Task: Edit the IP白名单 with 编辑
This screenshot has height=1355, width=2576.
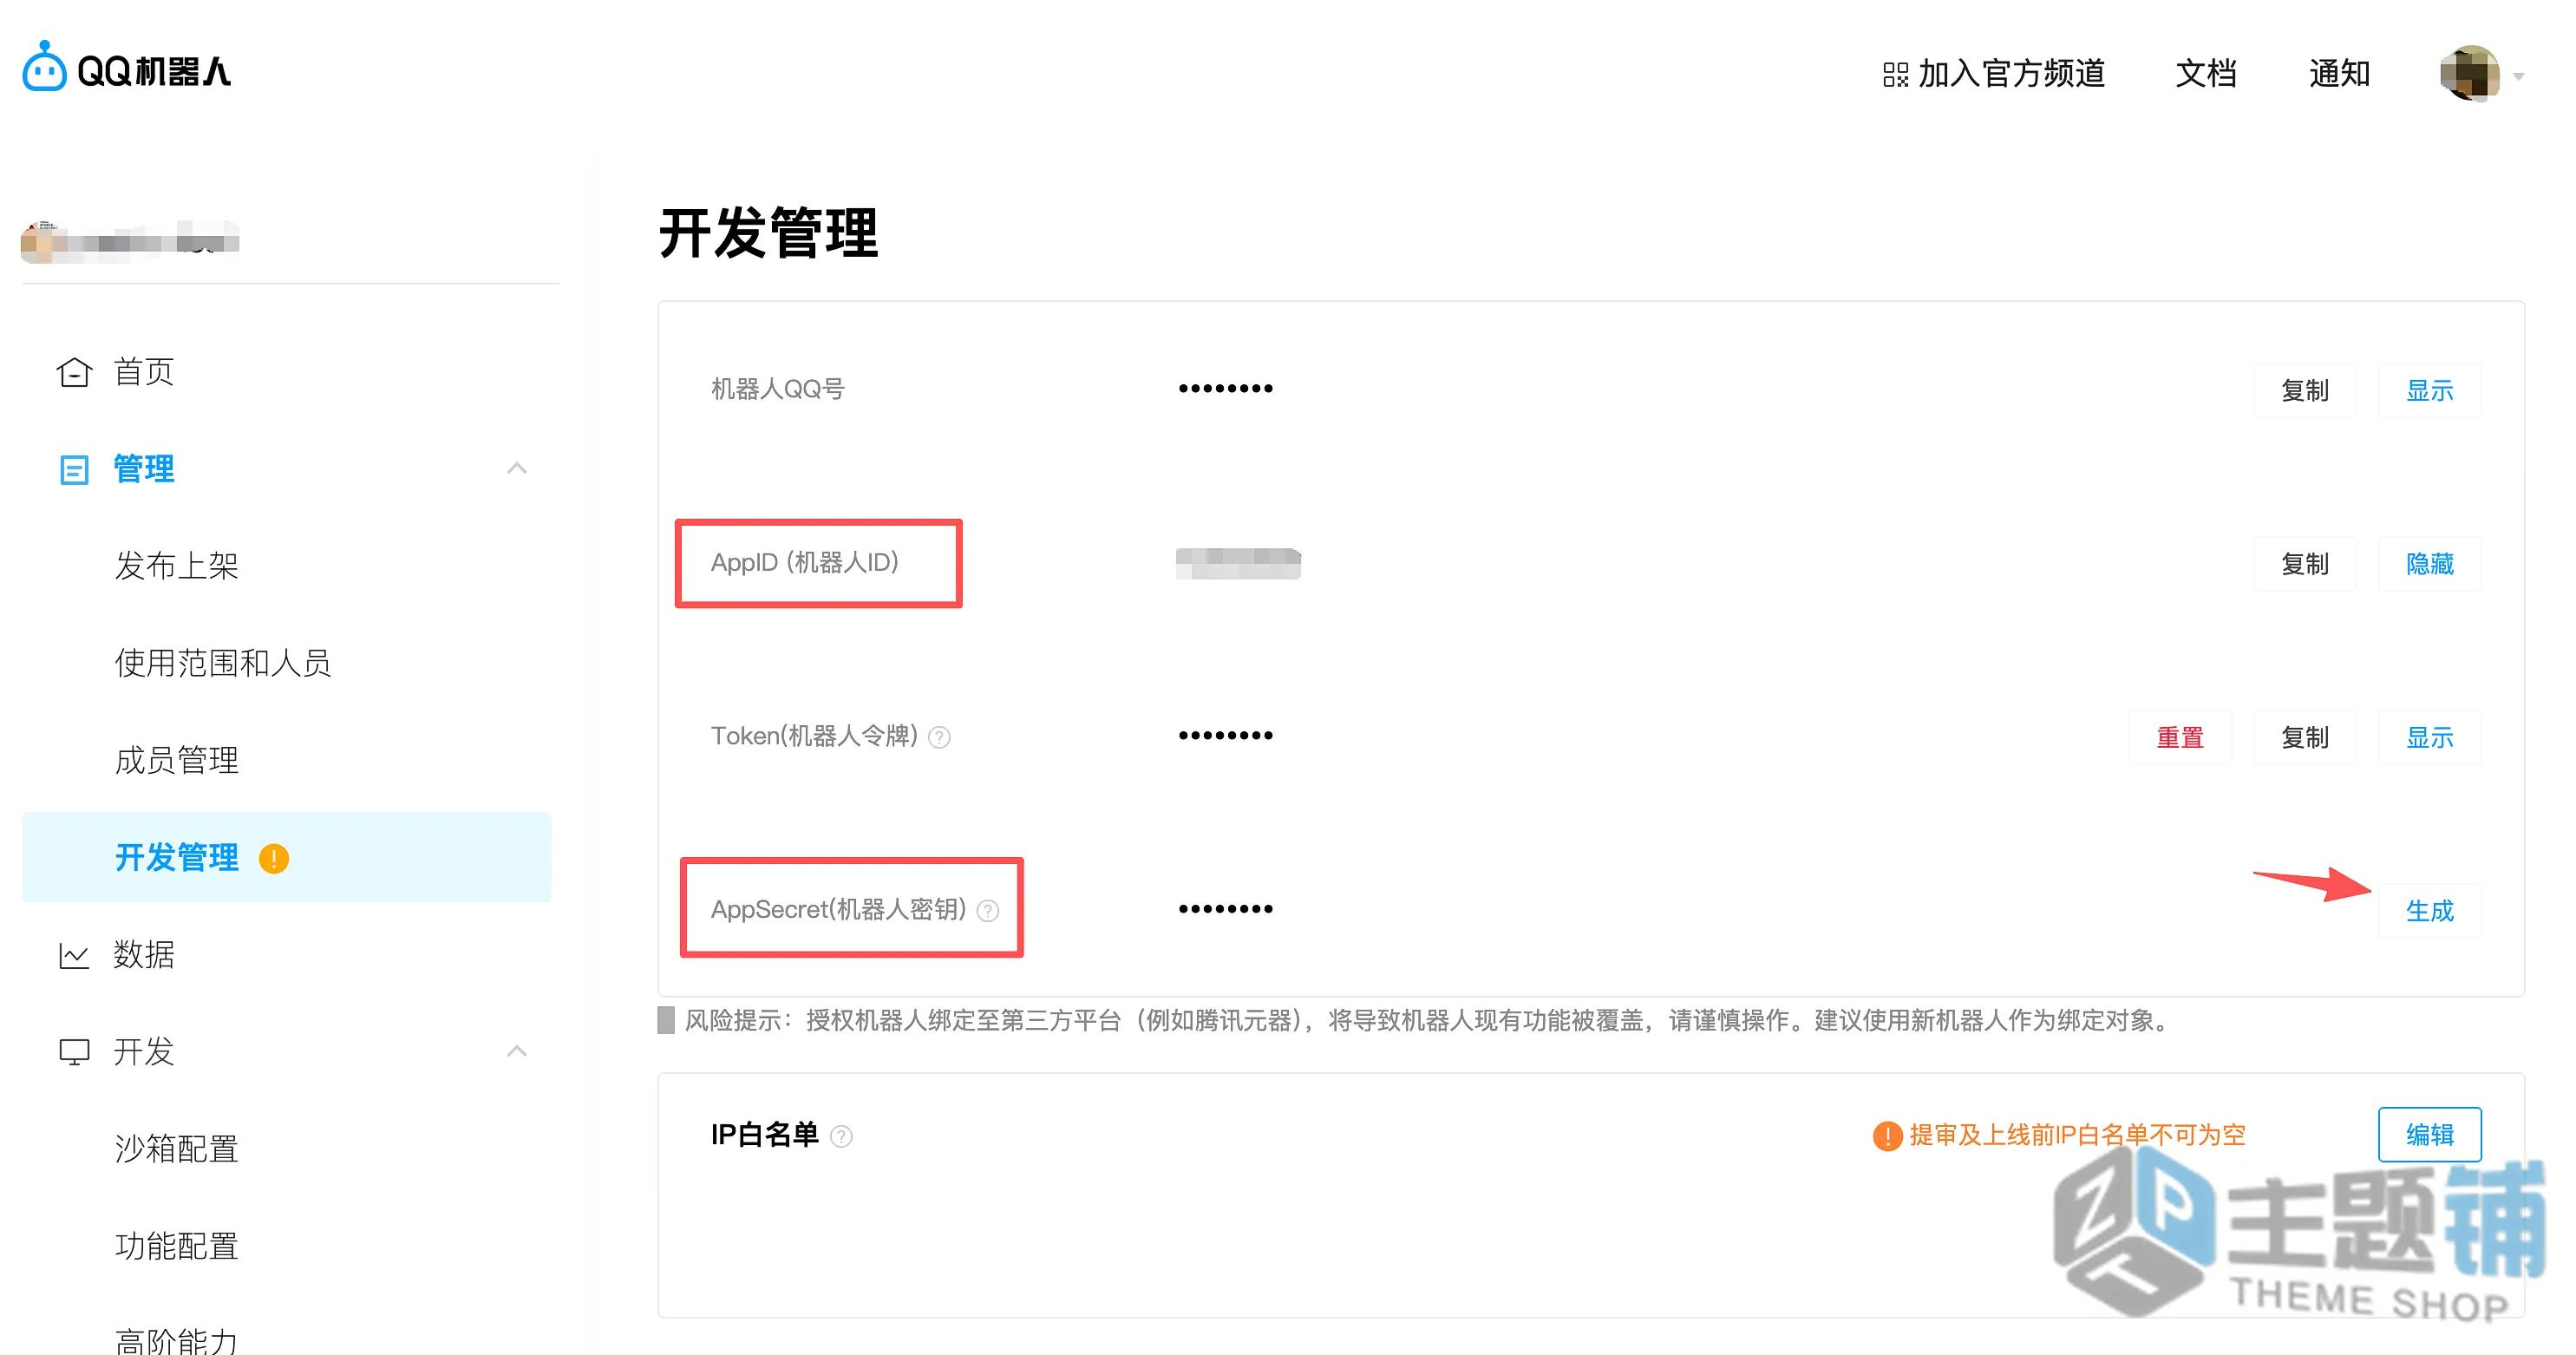Action: point(2429,1134)
